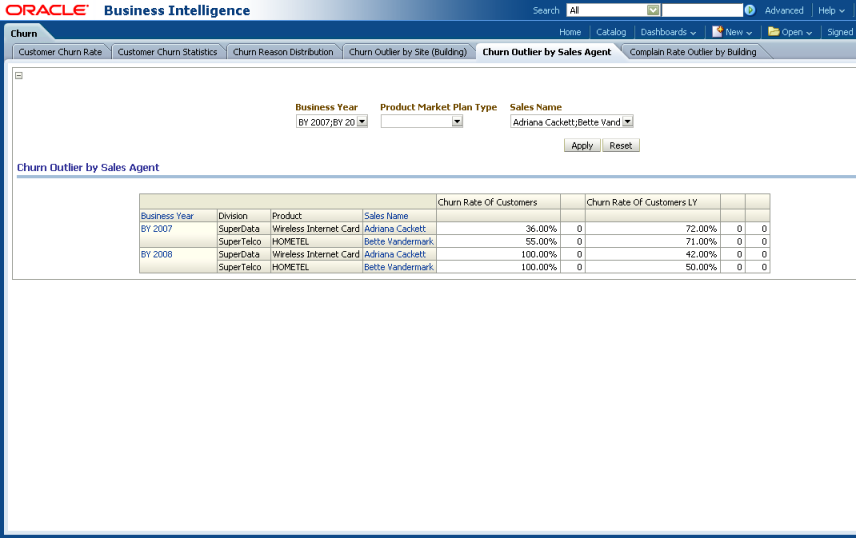Image resolution: width=856 pixels, height=538 pixels.
Task: Switch to Customer Churn Rate tab
Action: (x=60, y=52)
